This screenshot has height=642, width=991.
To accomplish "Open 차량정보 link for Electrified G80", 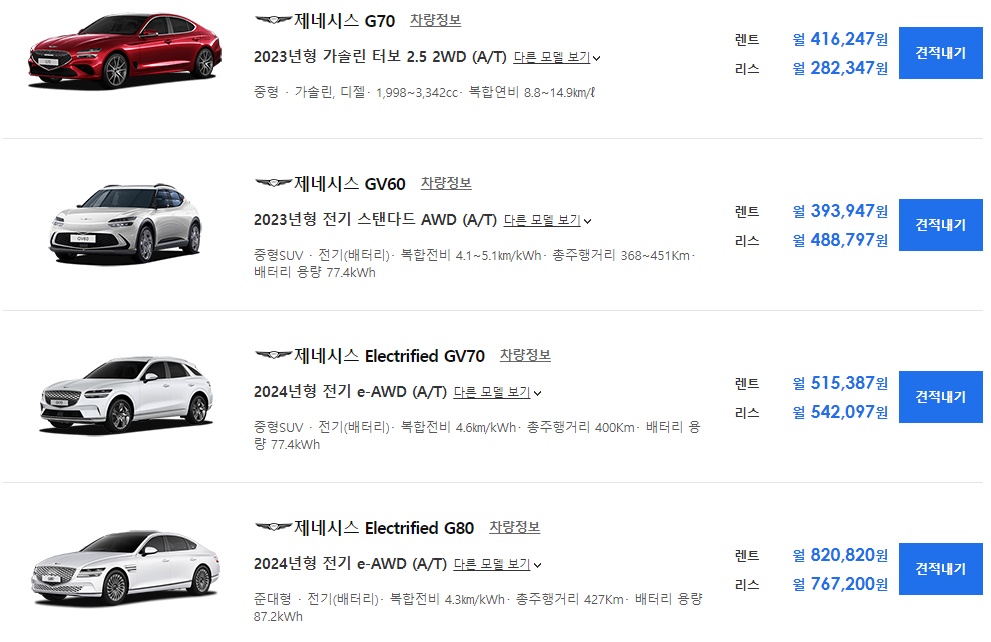I will [514, 527].
